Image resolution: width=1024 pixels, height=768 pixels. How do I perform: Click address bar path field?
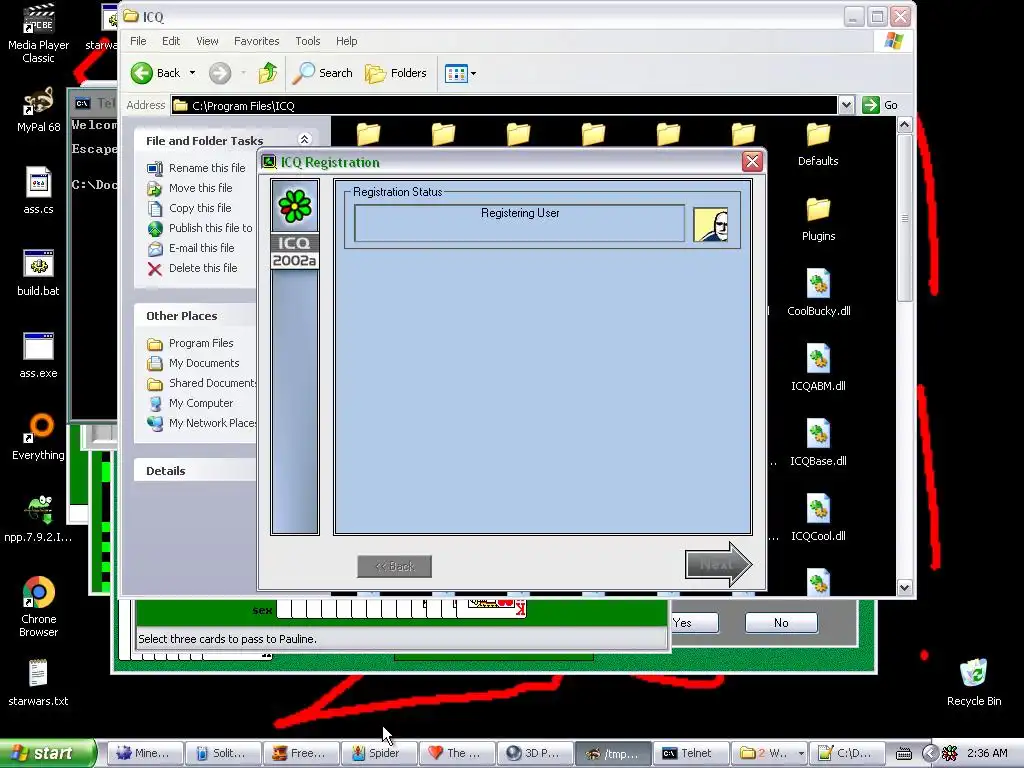(x=504, y=105)
